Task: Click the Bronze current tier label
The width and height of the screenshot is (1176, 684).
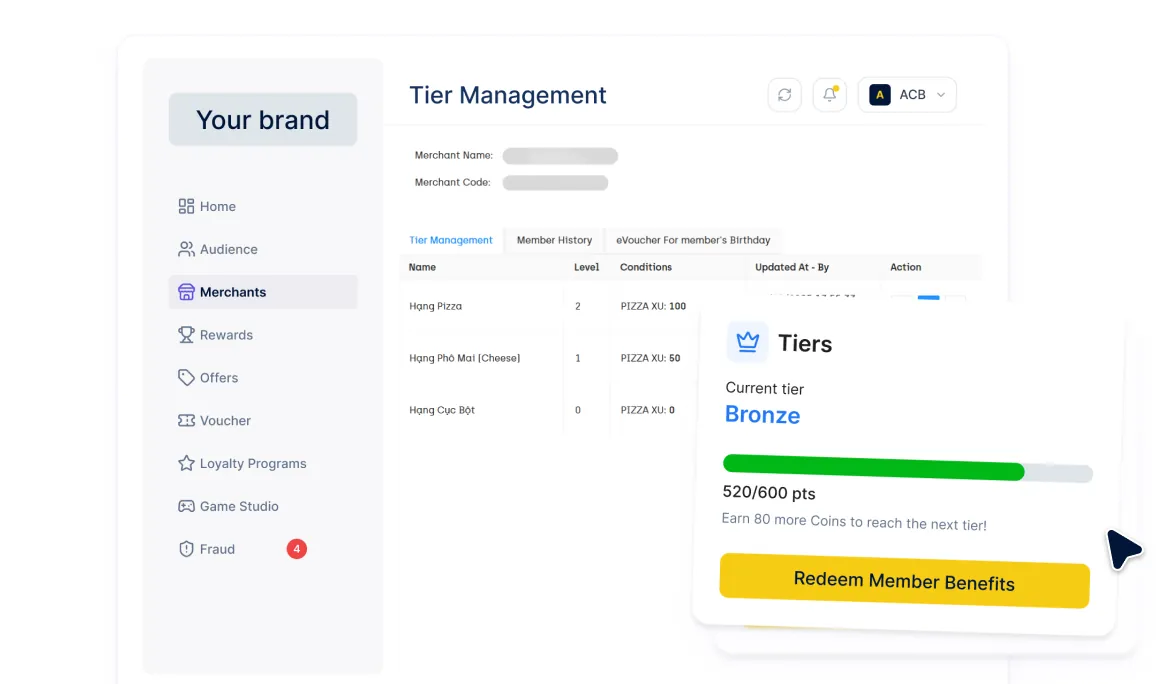Action: (762, 415)
